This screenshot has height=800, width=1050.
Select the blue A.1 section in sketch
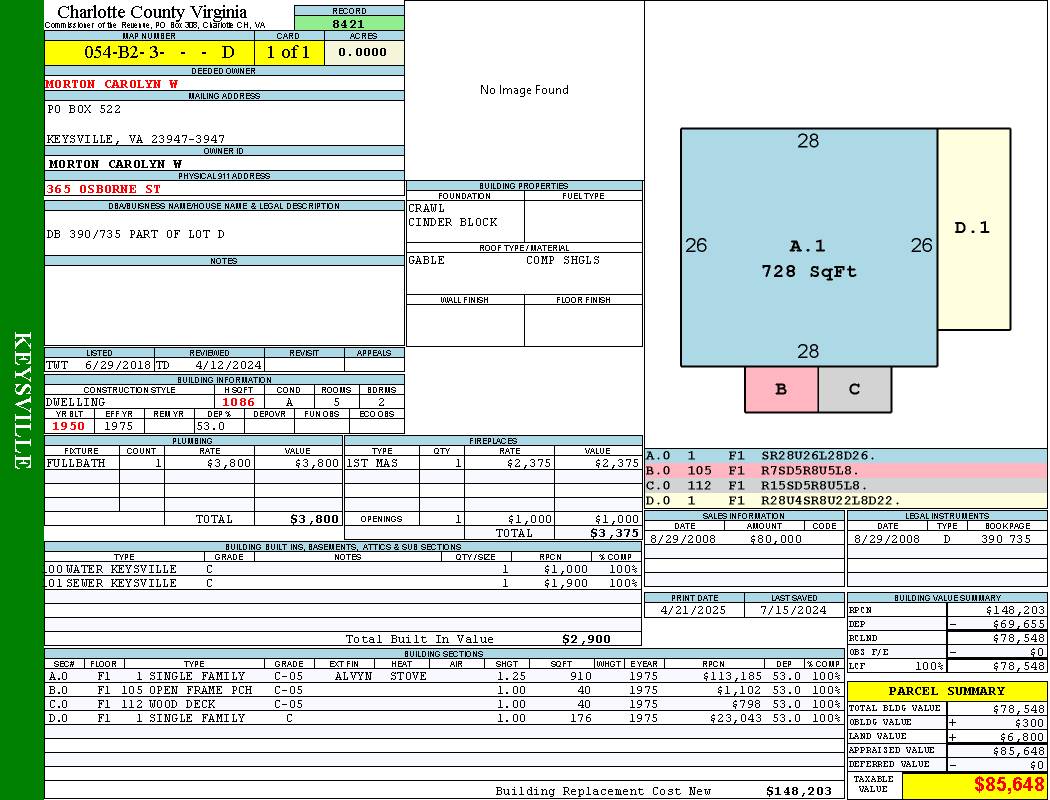(808, 256)
